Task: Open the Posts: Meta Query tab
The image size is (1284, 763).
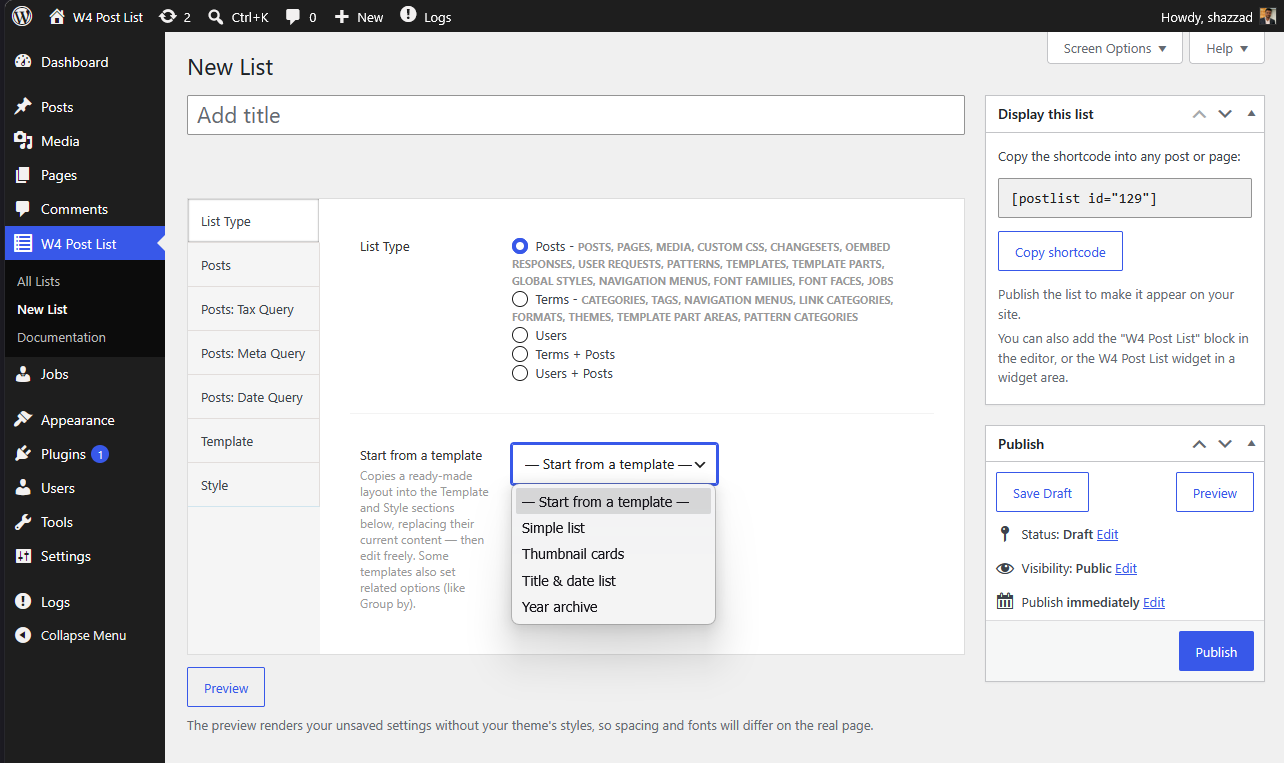Action: (253, 353)
